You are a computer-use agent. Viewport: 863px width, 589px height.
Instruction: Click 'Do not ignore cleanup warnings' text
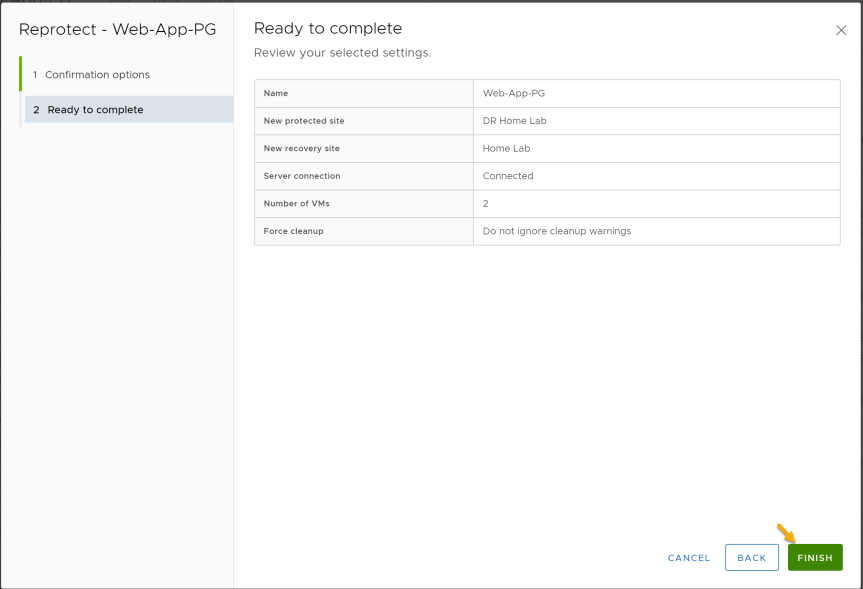(556, 231)
